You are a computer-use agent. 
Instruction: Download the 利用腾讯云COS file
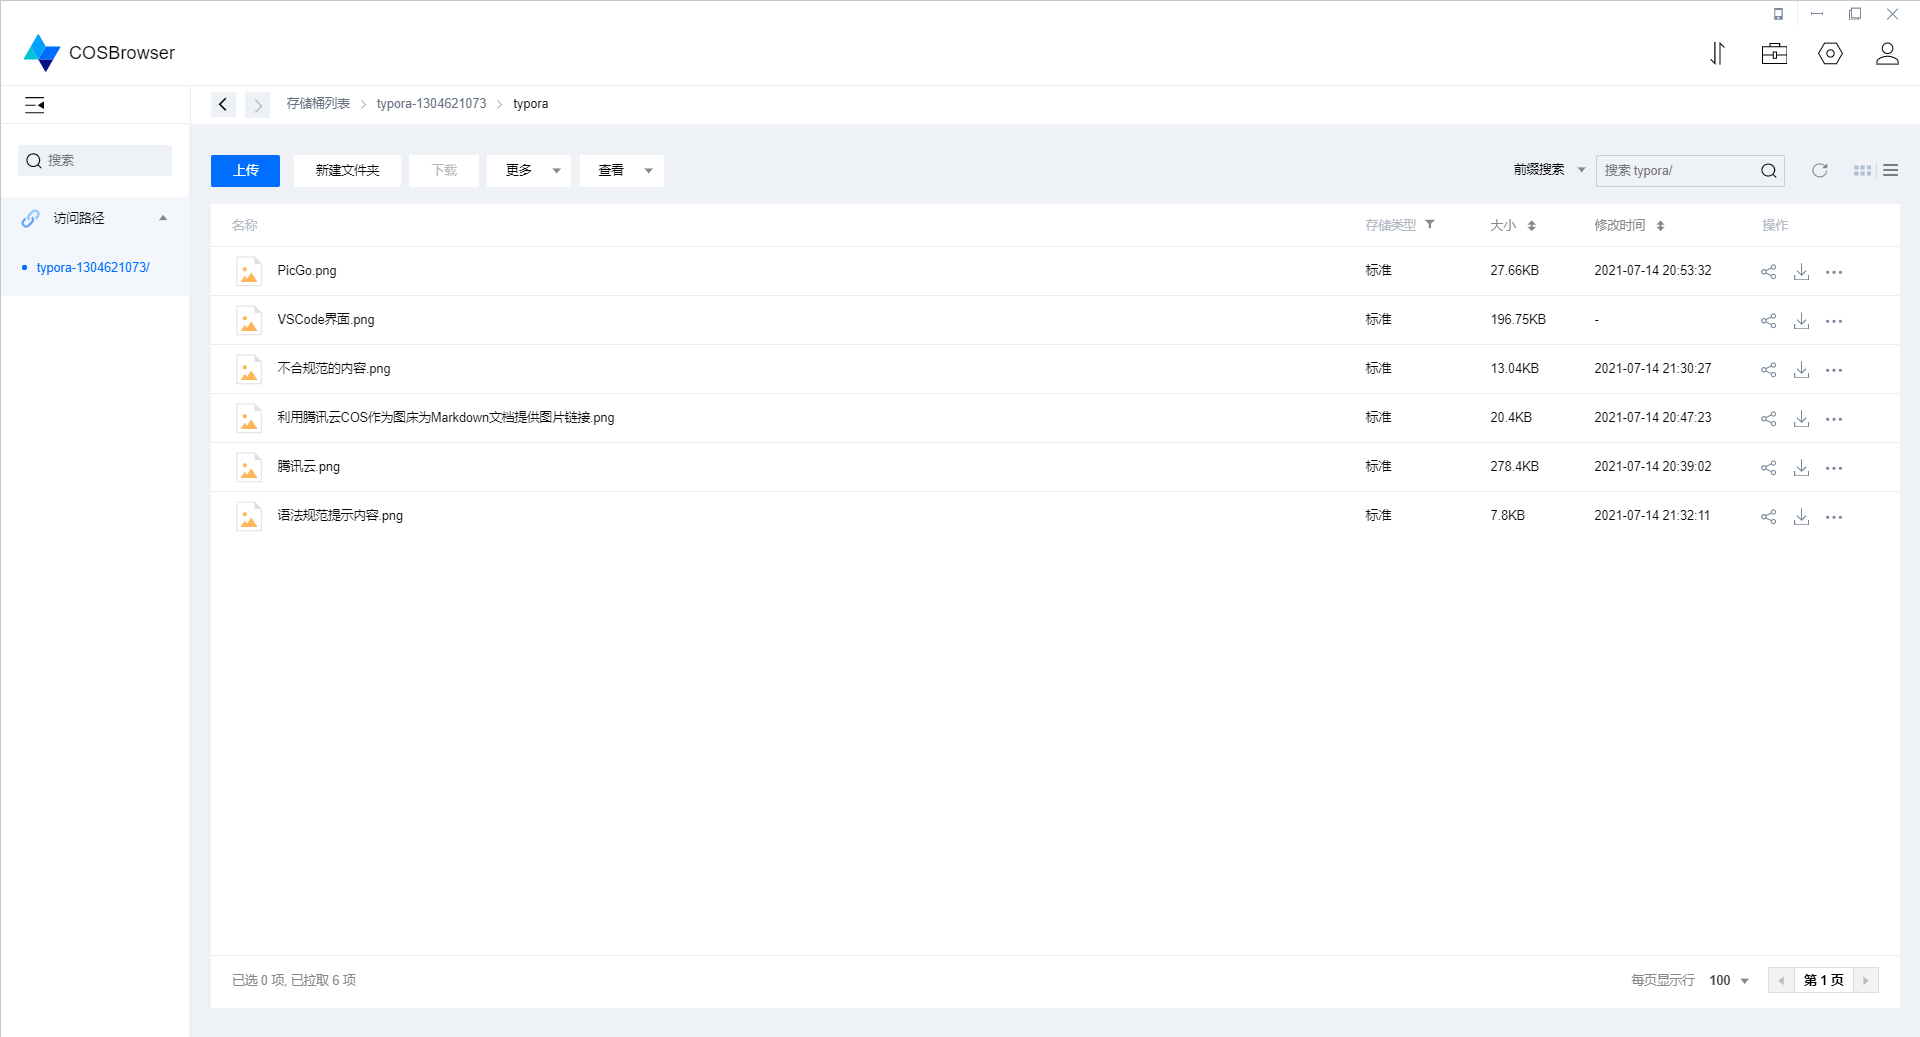[1801, 419]
